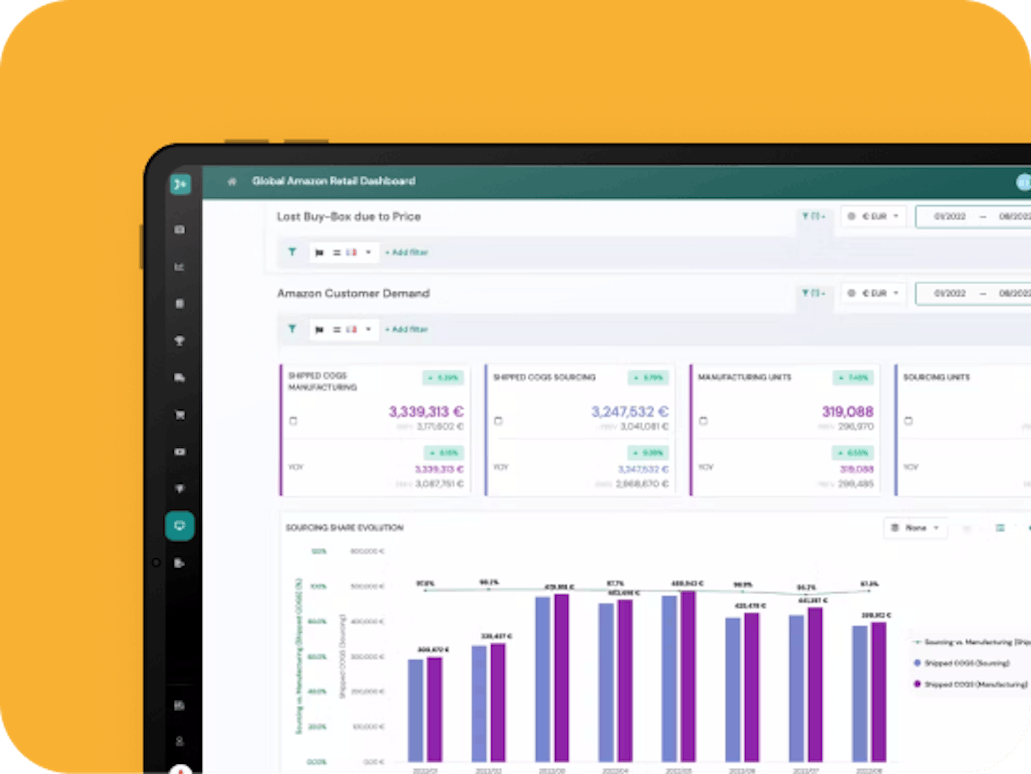The height and width of the screenshot is (774, 1031).
Task: Click Add filter under Lost Buy-Box due to Price
Action: 406,253
